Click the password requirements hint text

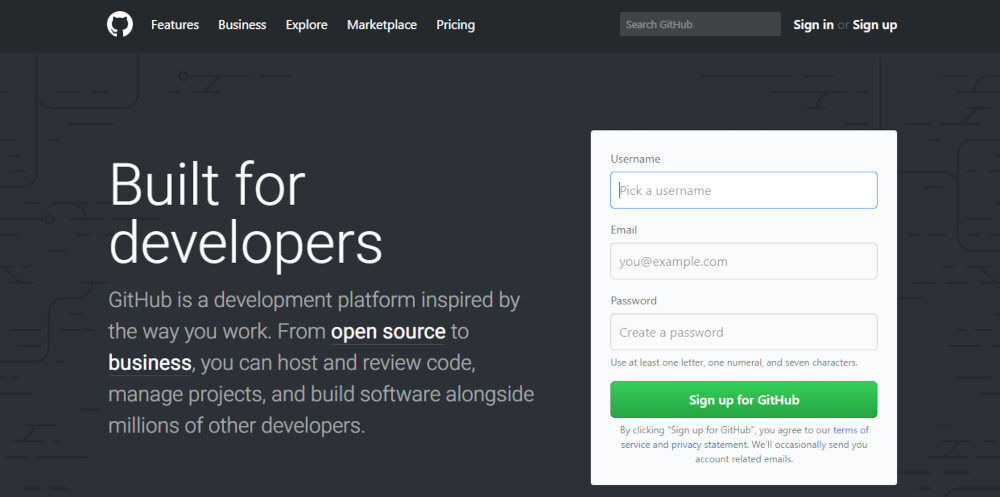pyautogui.click(x=734, y=362)
